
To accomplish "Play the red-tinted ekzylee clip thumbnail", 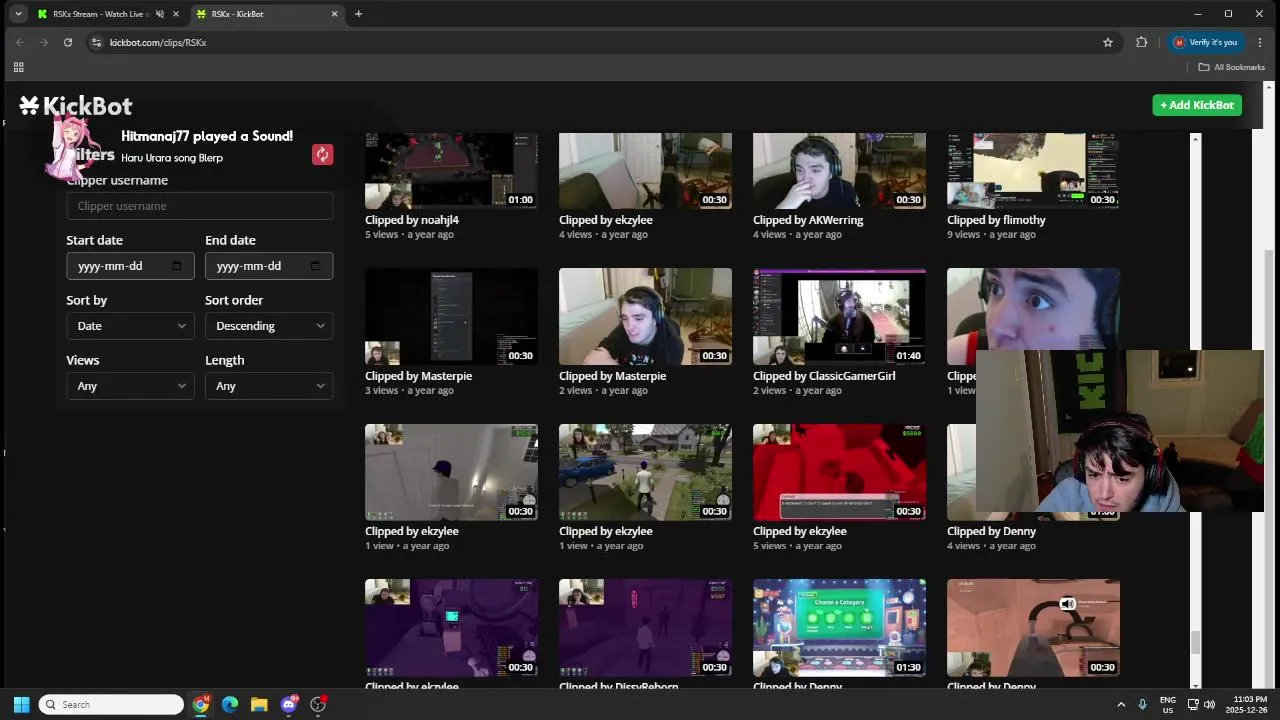I will pos(839,472).
